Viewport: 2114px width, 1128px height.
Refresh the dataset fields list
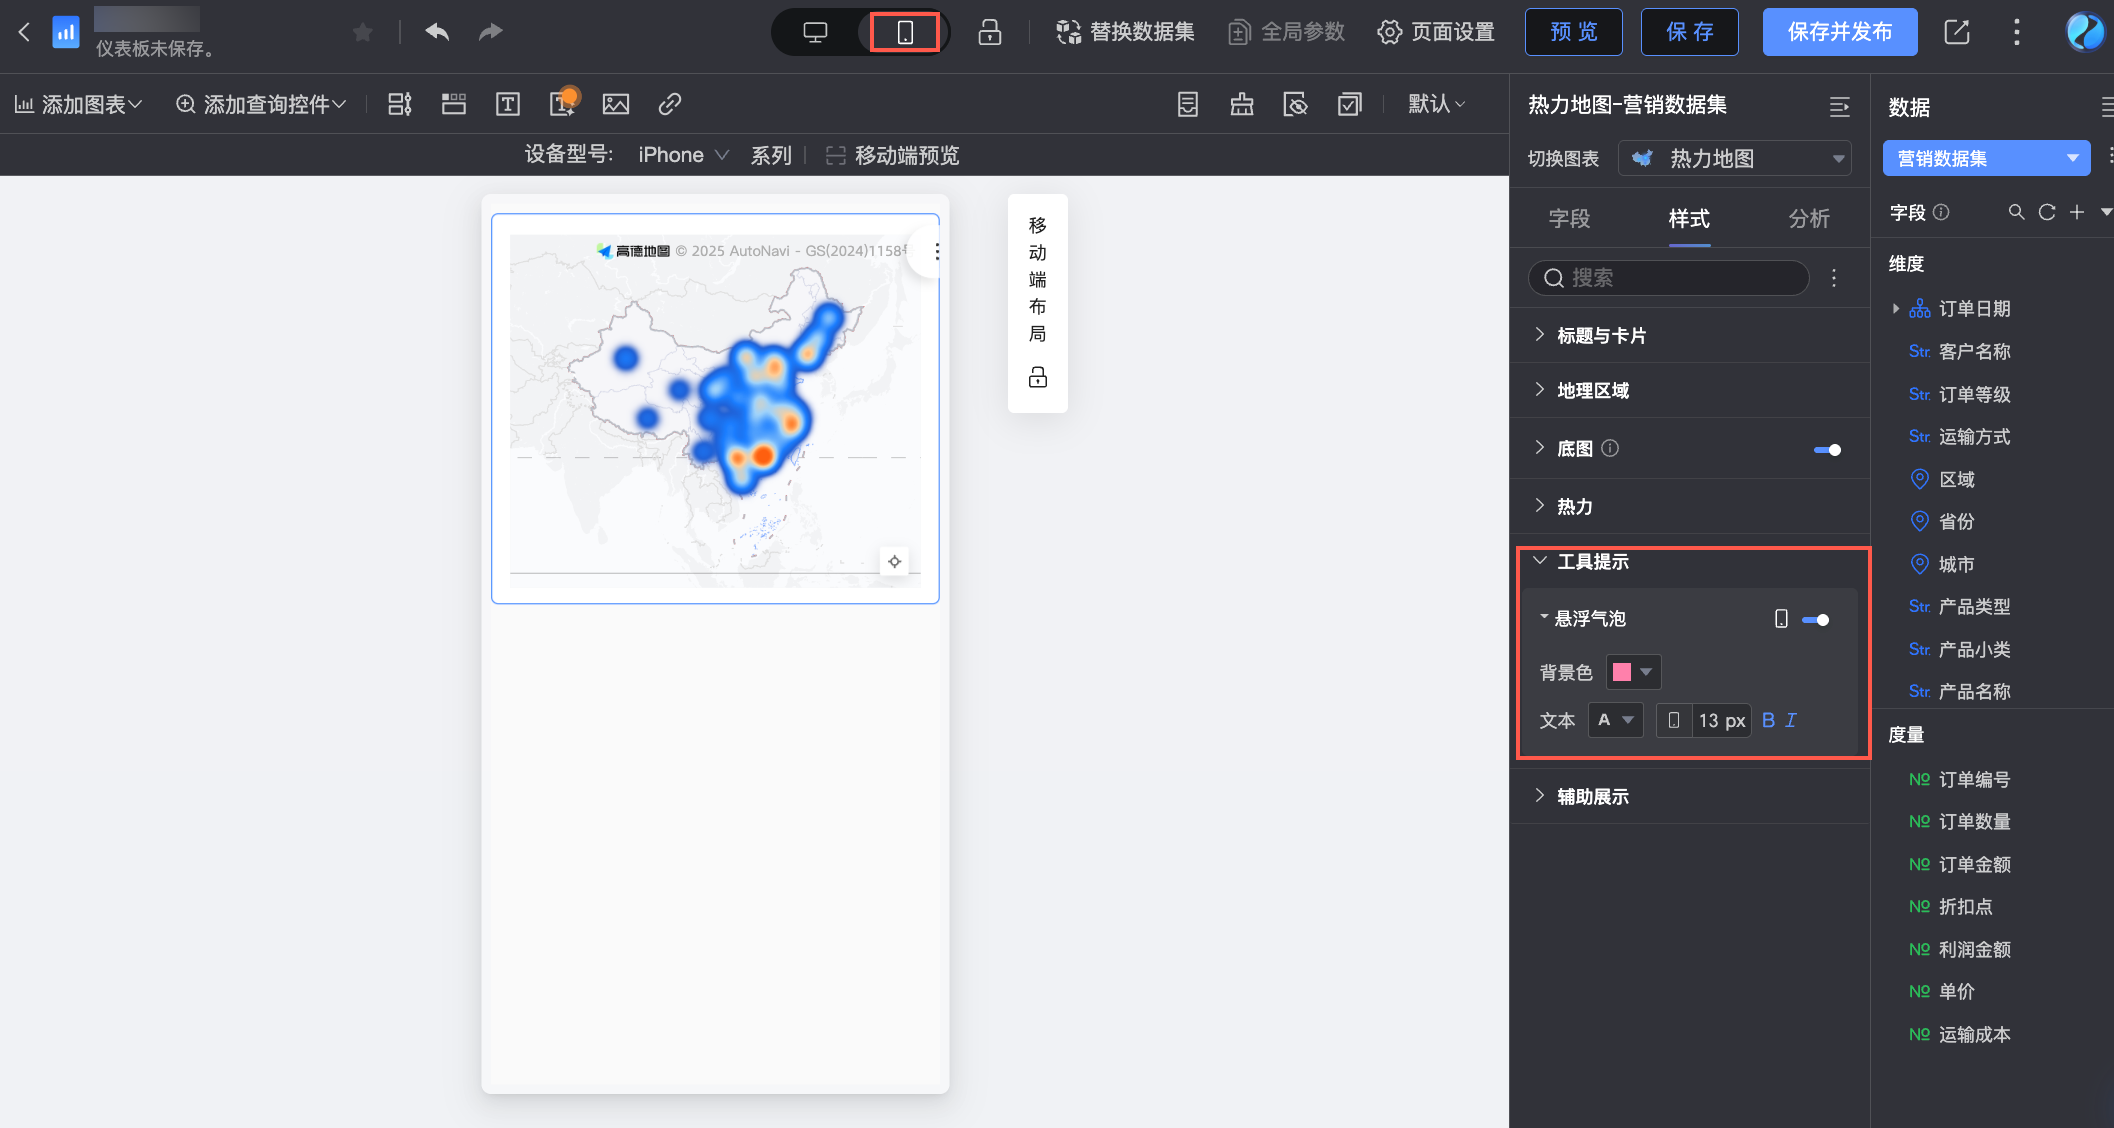pyautogui.click(x=2047, y=212)
